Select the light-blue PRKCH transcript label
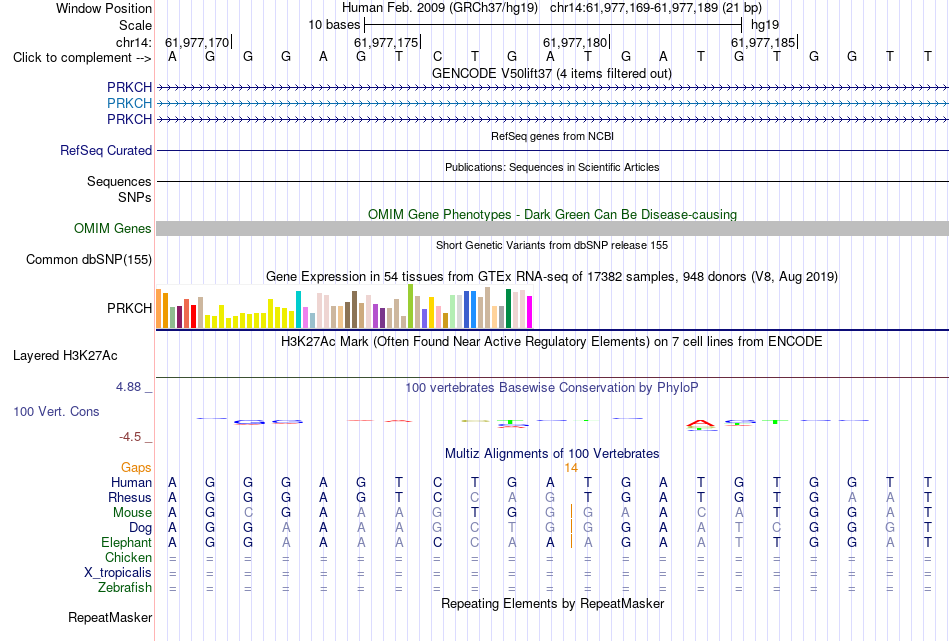 click(129, 103)
